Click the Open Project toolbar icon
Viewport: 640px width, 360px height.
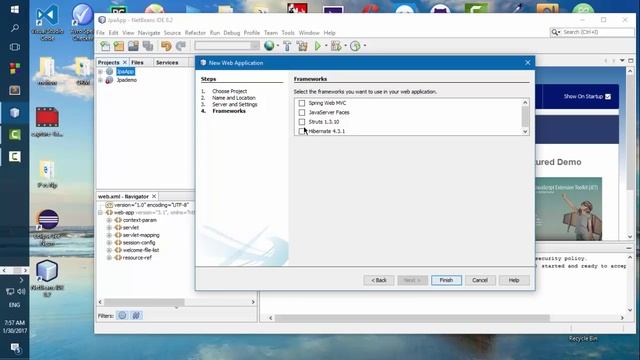point(133,46)
